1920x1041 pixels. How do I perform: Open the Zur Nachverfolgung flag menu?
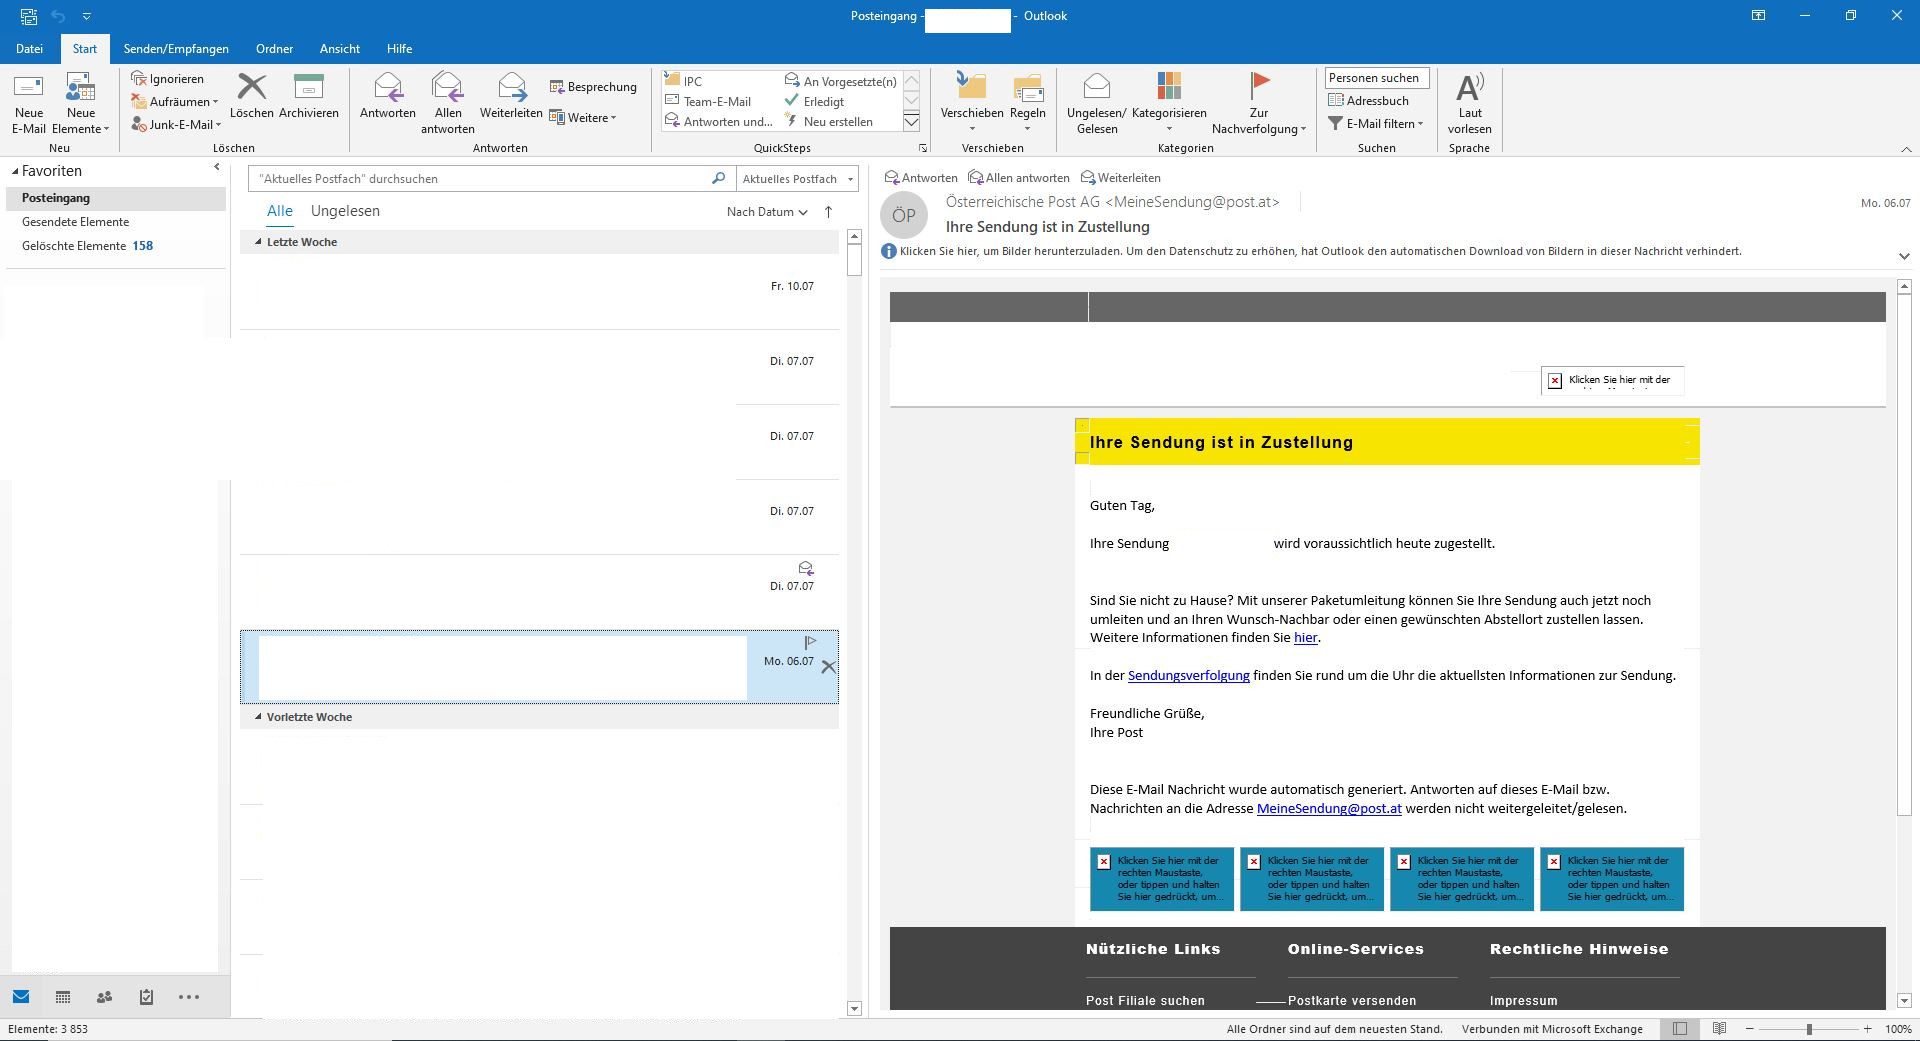[x=1259, y=103]
